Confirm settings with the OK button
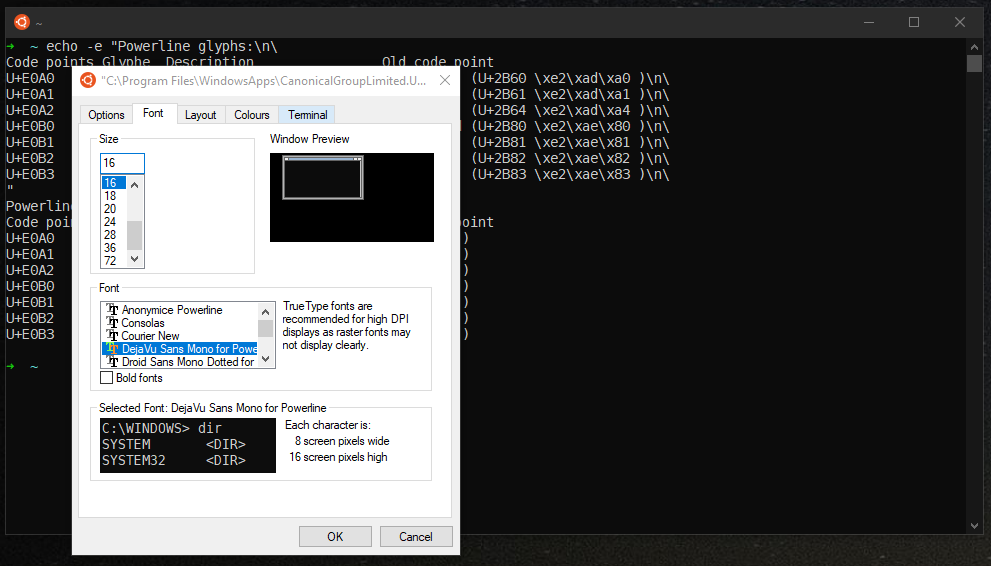 click(x=335, y=536)
